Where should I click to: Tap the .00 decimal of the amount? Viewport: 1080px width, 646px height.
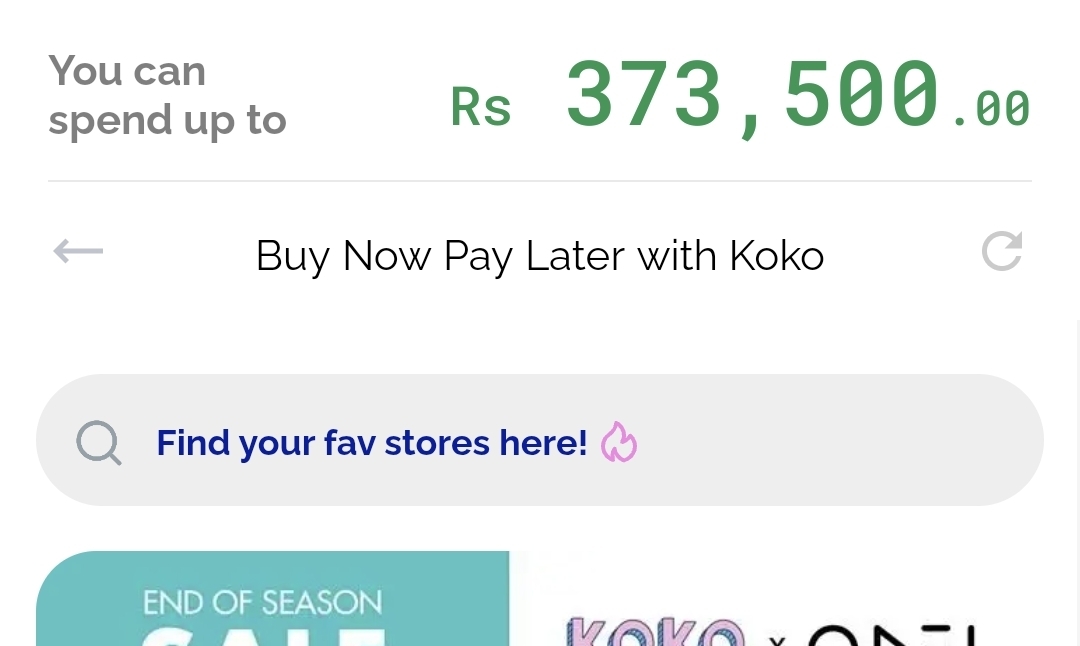(992, 108)
